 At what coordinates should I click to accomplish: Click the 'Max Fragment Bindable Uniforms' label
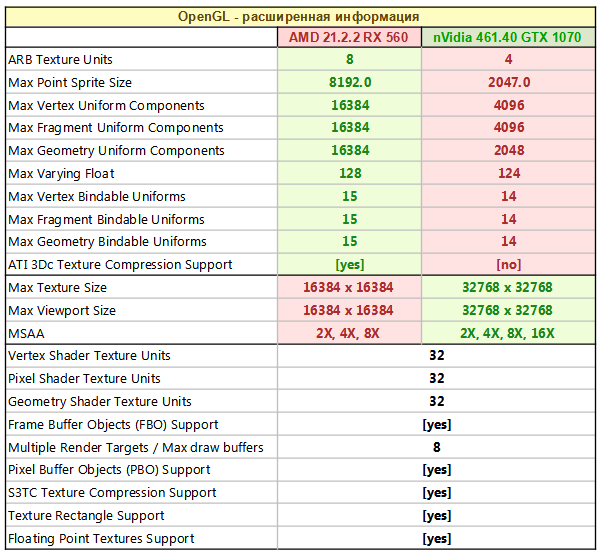[x=106, y=220]
